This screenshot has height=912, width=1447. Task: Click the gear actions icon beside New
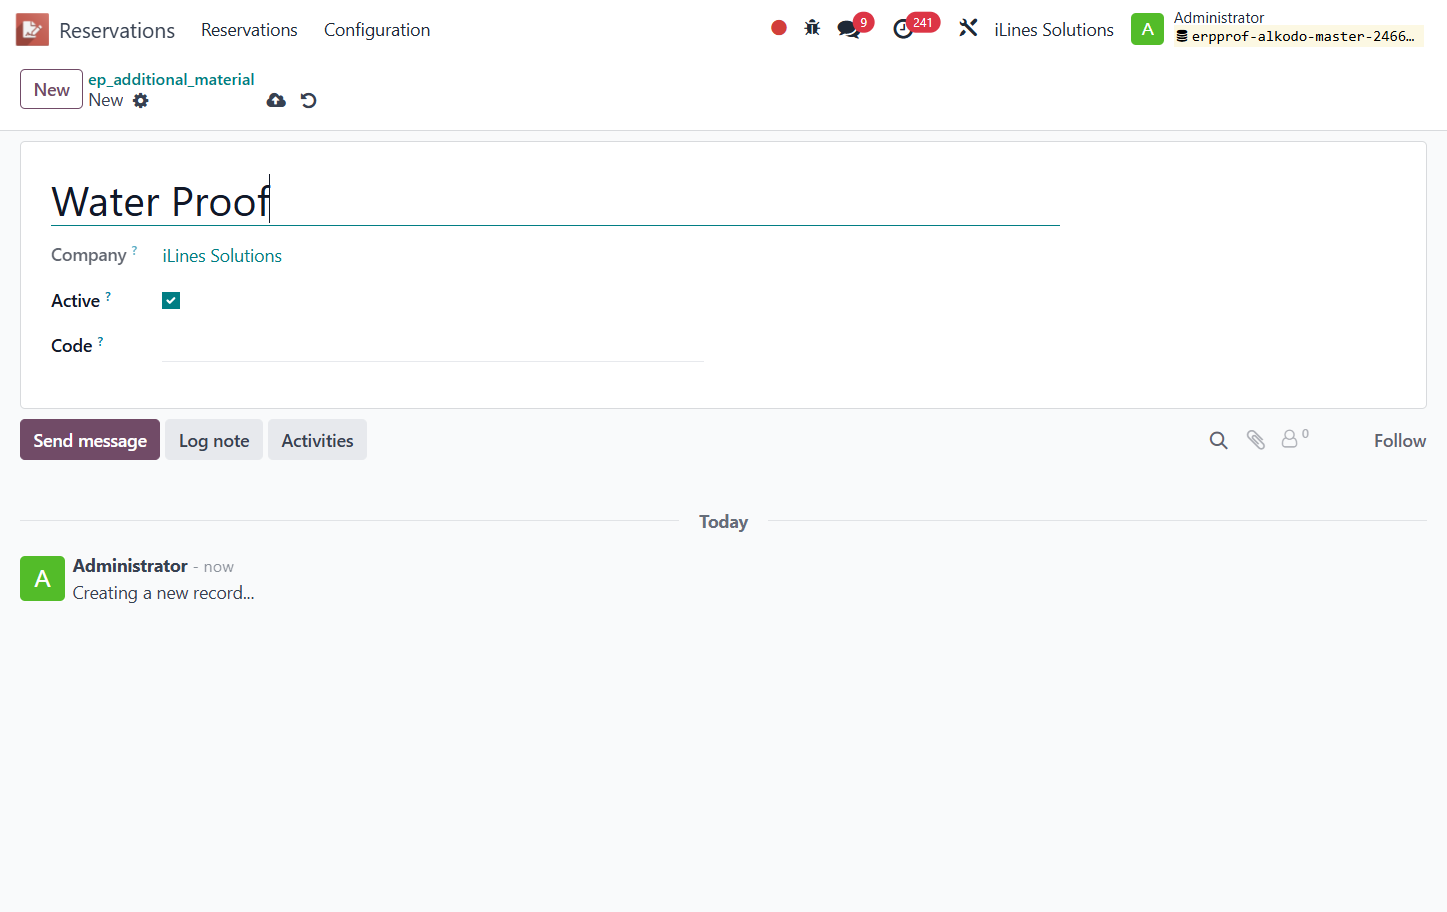(x=141, y=100)
